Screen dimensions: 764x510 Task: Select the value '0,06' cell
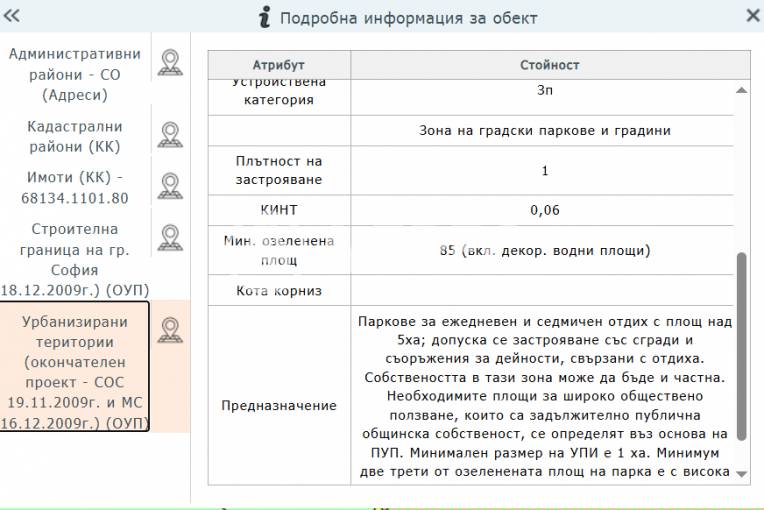click(x=543, y=210)
